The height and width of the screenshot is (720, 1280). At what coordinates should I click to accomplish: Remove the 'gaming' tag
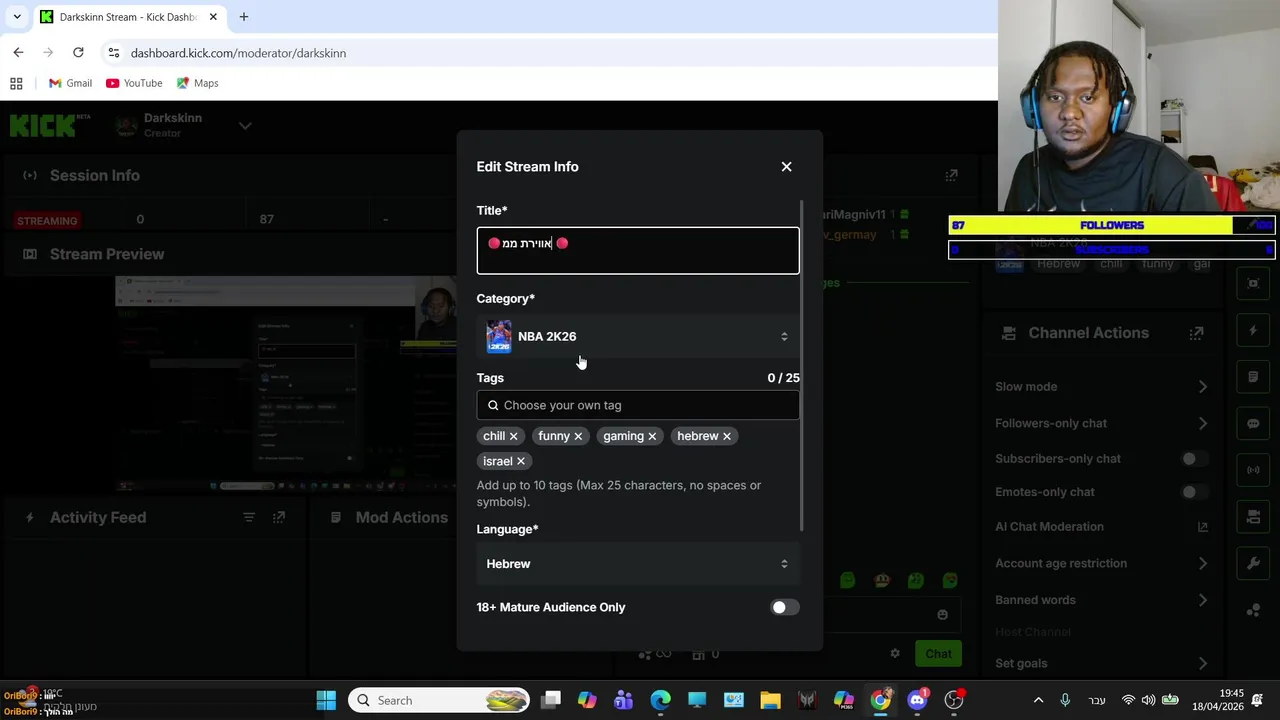pyautogui.click(x=652, y=436)
